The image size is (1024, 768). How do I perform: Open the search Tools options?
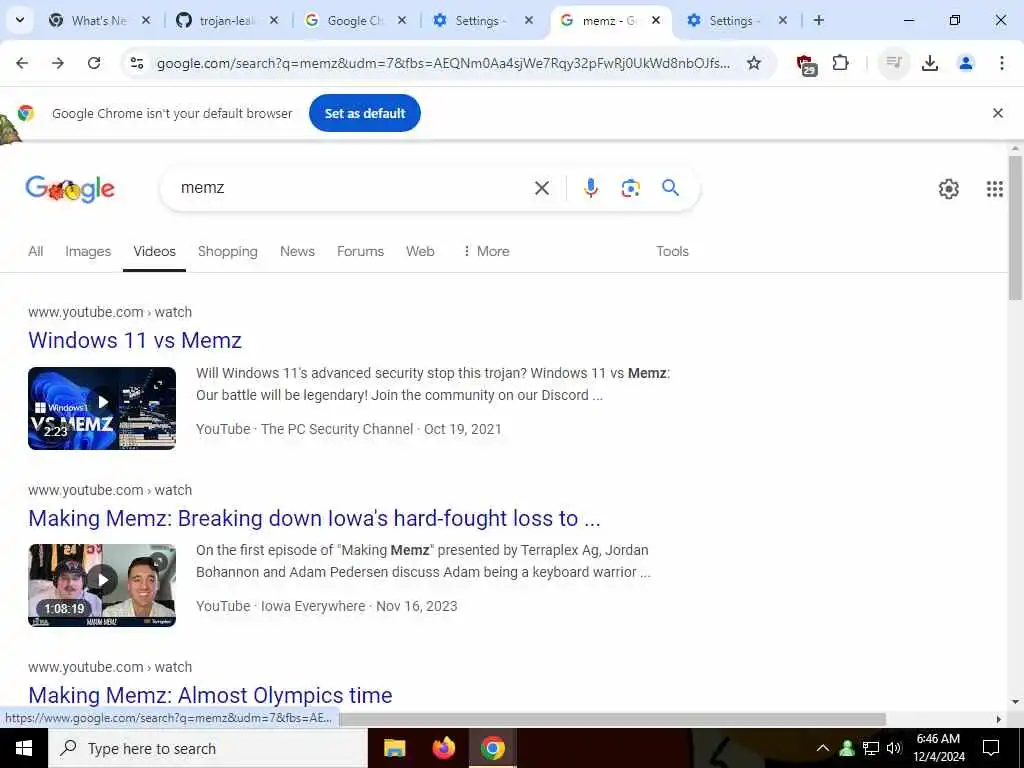672,251
